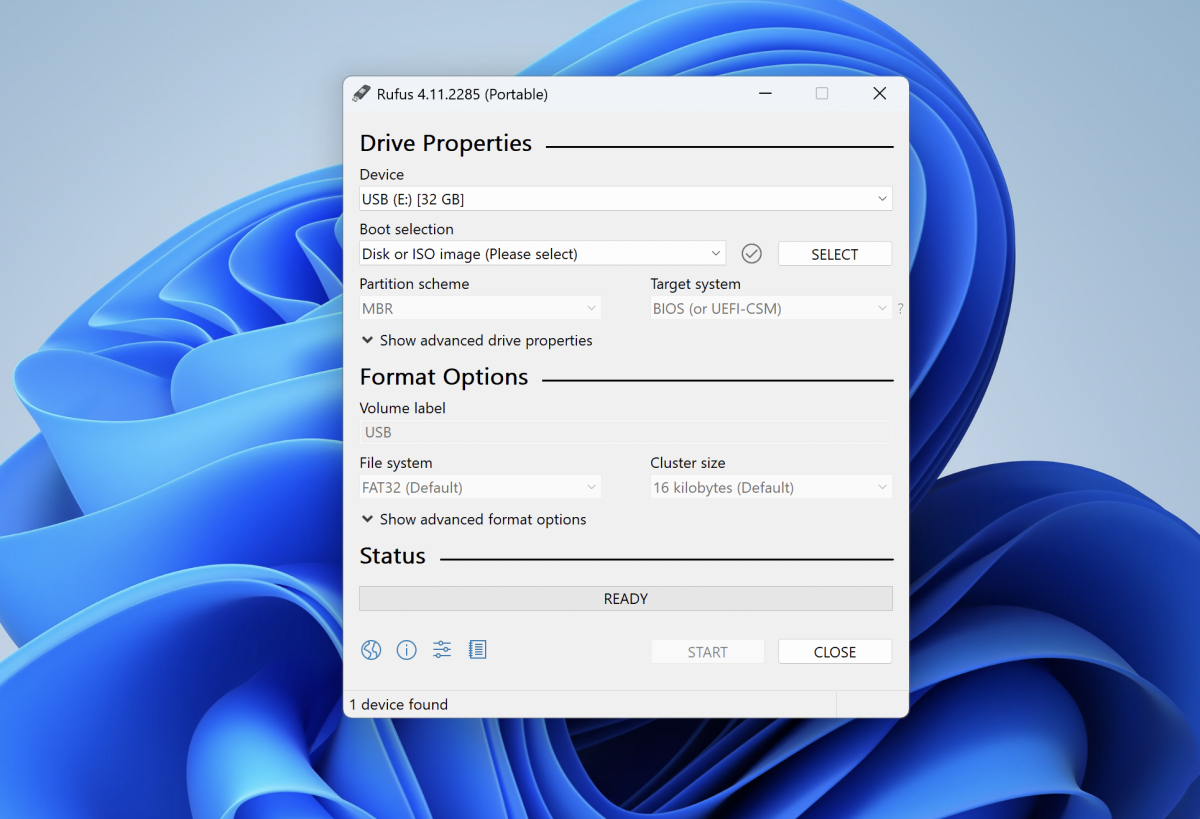Image resolution: width=1200 pixels, height=819 pixels.
Task: Expand Show advanced format options
Action: pyautogui.click(x=474, y=520)
